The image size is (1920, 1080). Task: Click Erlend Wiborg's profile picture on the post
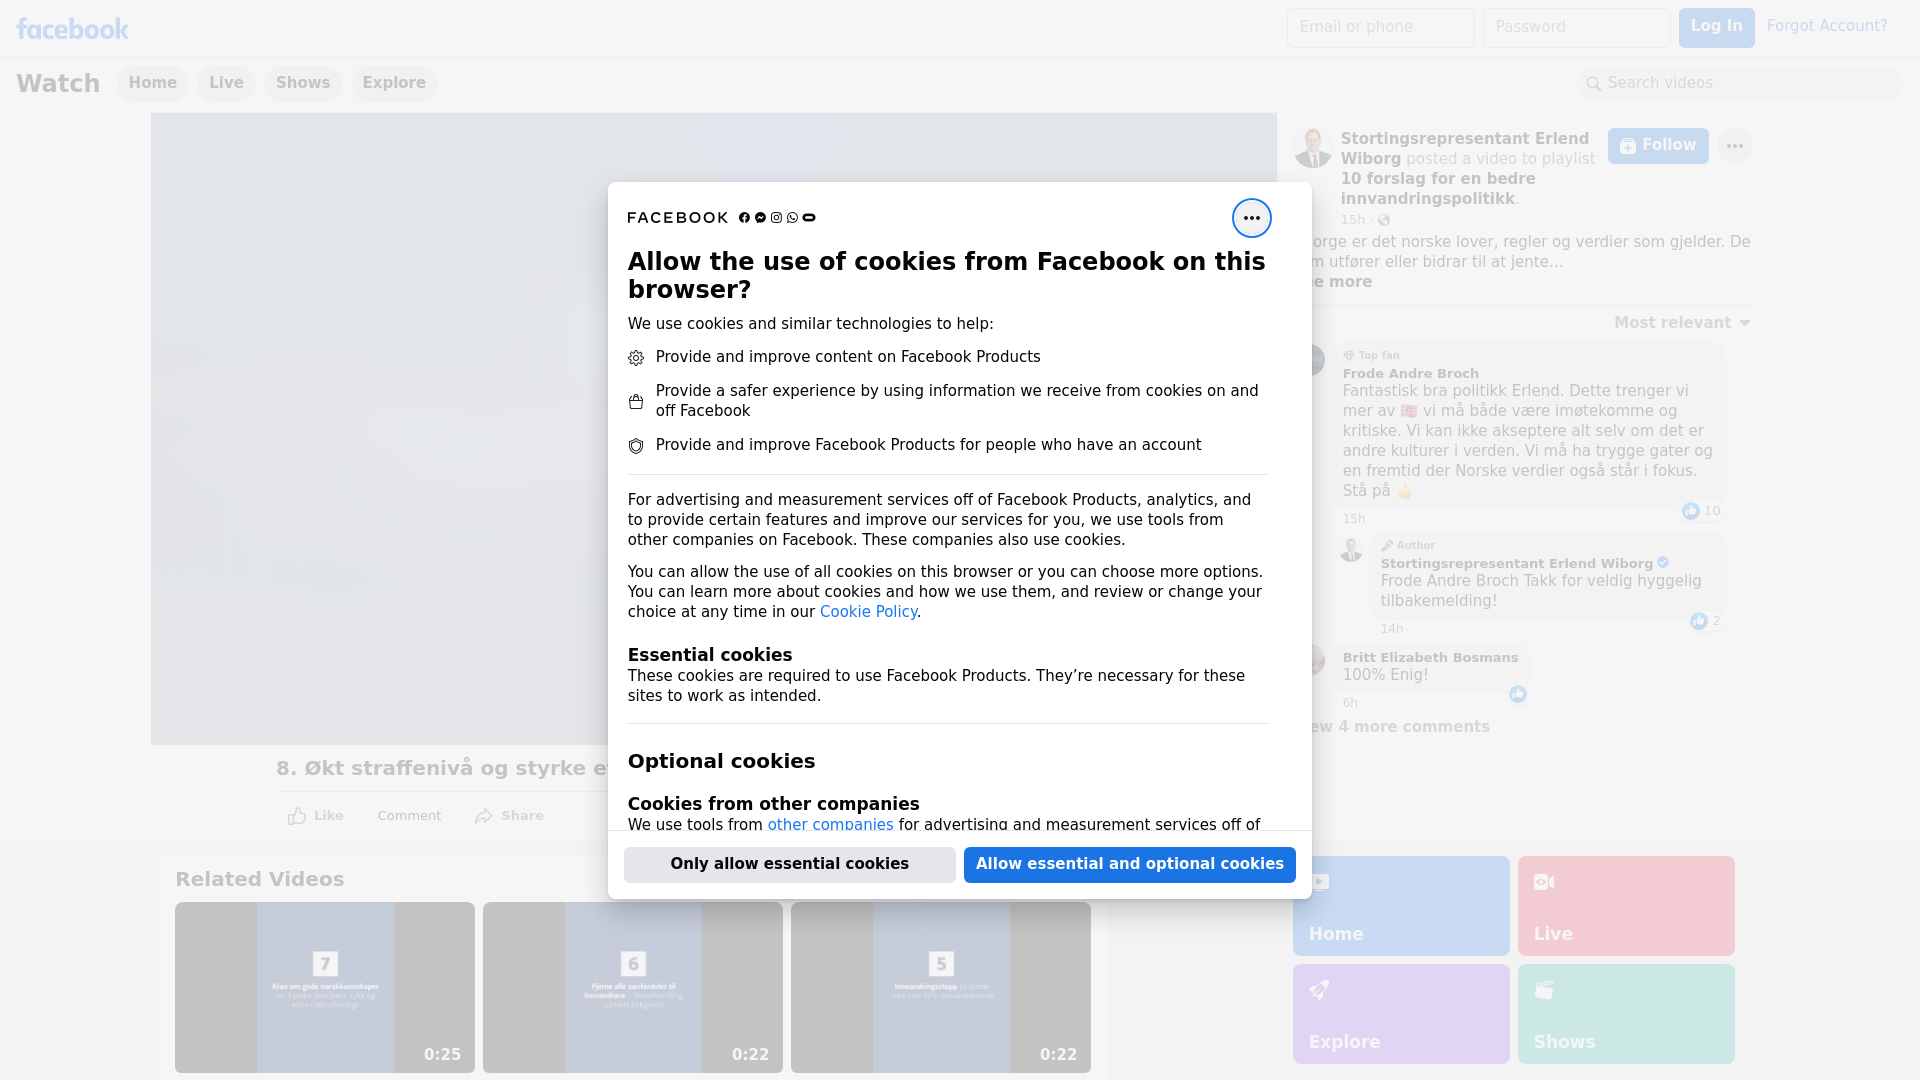(1312, 147)
